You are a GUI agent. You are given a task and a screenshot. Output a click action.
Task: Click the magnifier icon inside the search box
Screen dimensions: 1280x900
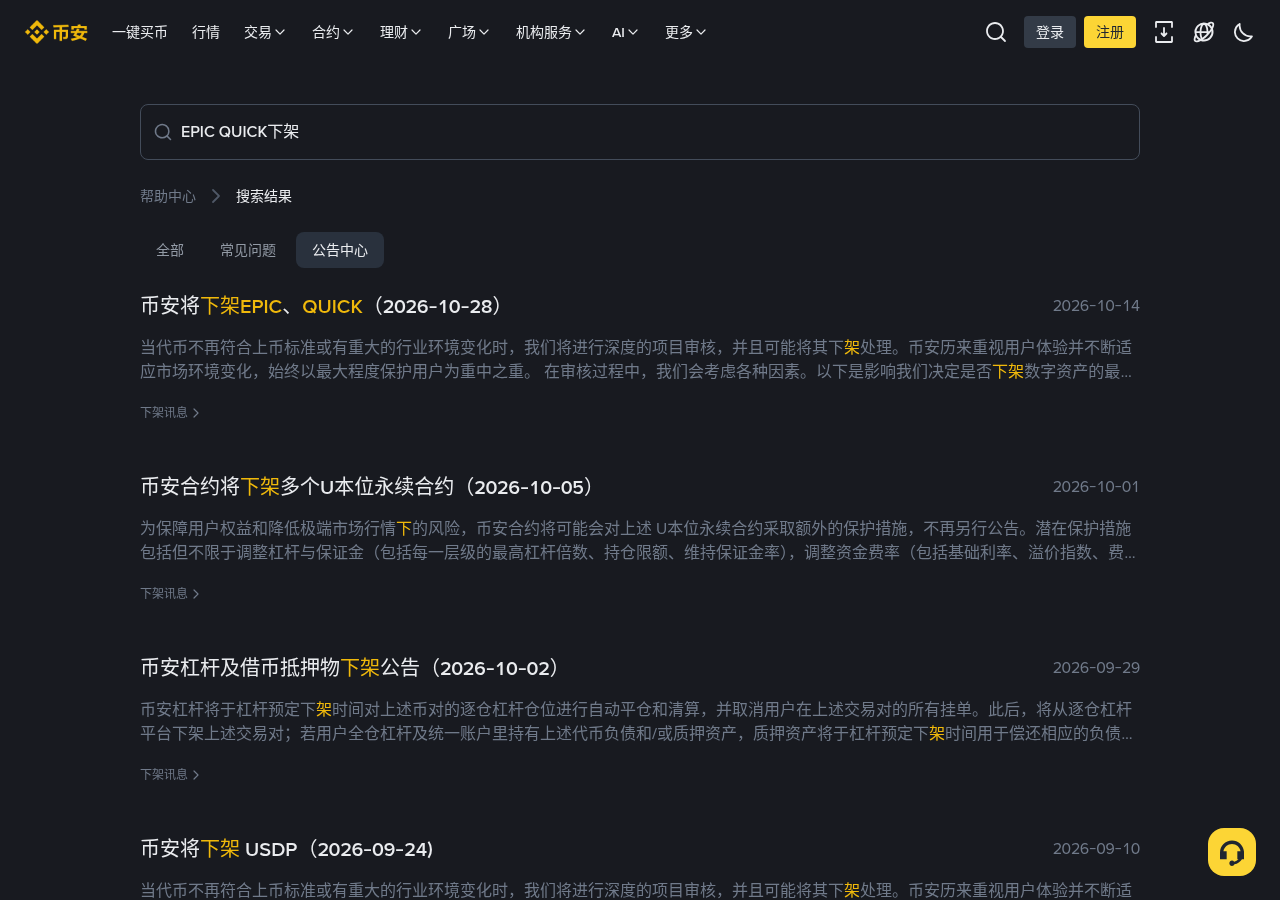click(x=163, y=132)
